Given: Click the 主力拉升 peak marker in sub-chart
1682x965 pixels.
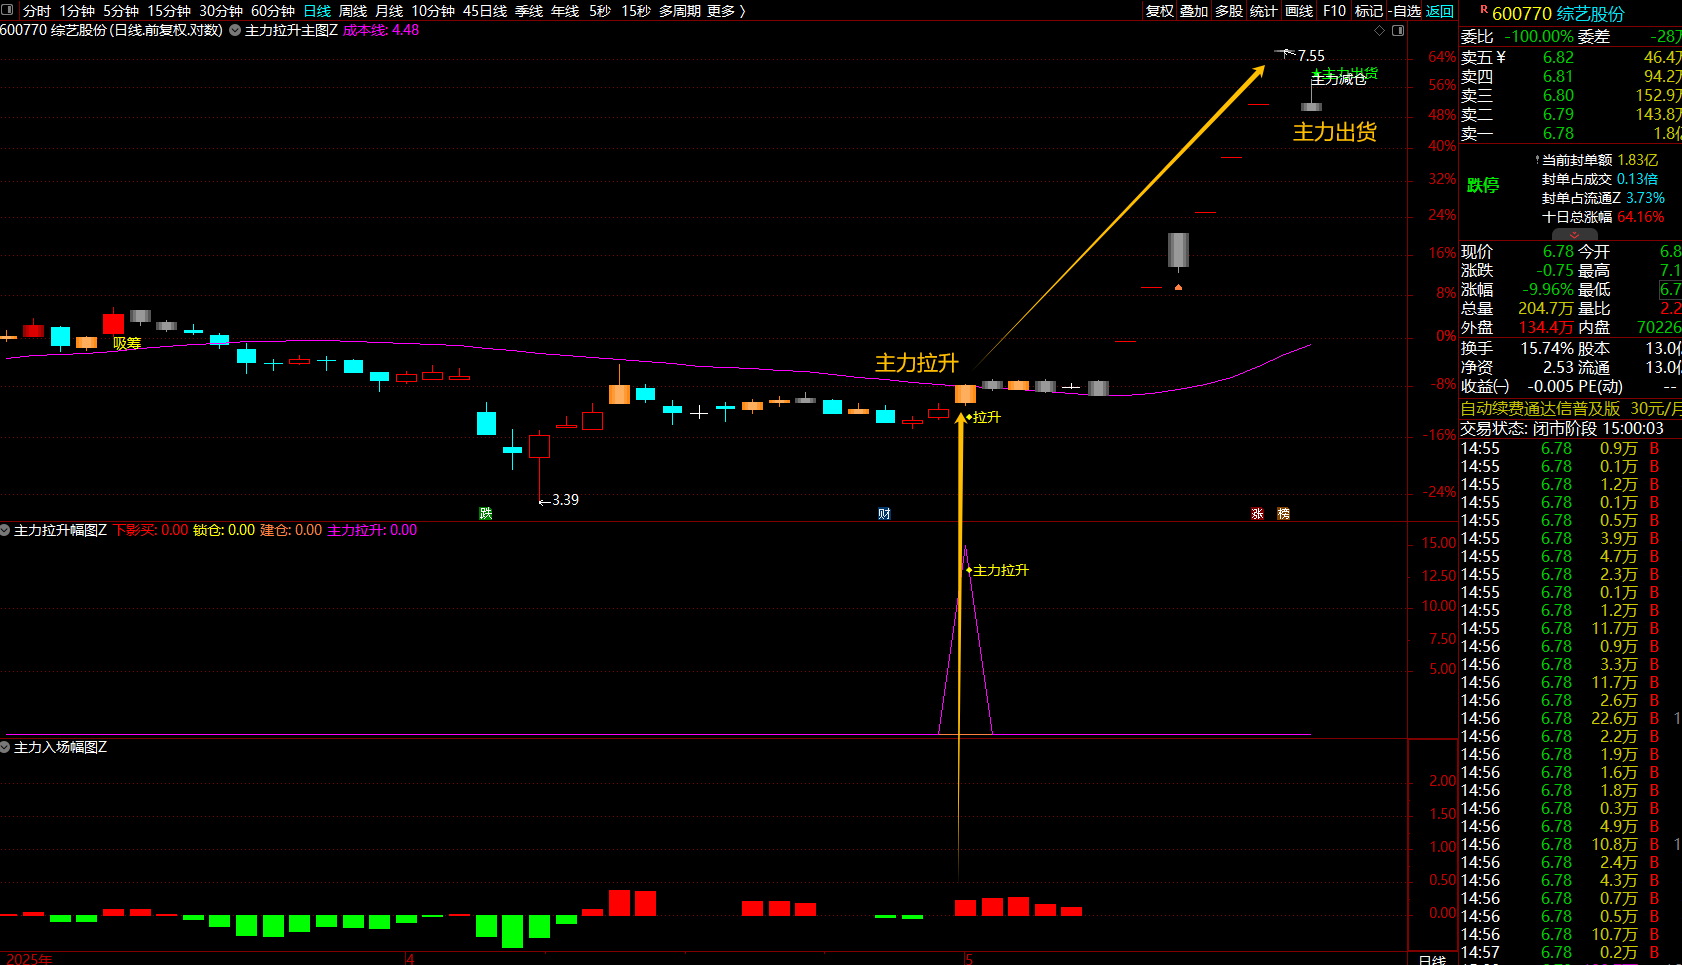Looking at the screenshot, I should tap(999, 570).
